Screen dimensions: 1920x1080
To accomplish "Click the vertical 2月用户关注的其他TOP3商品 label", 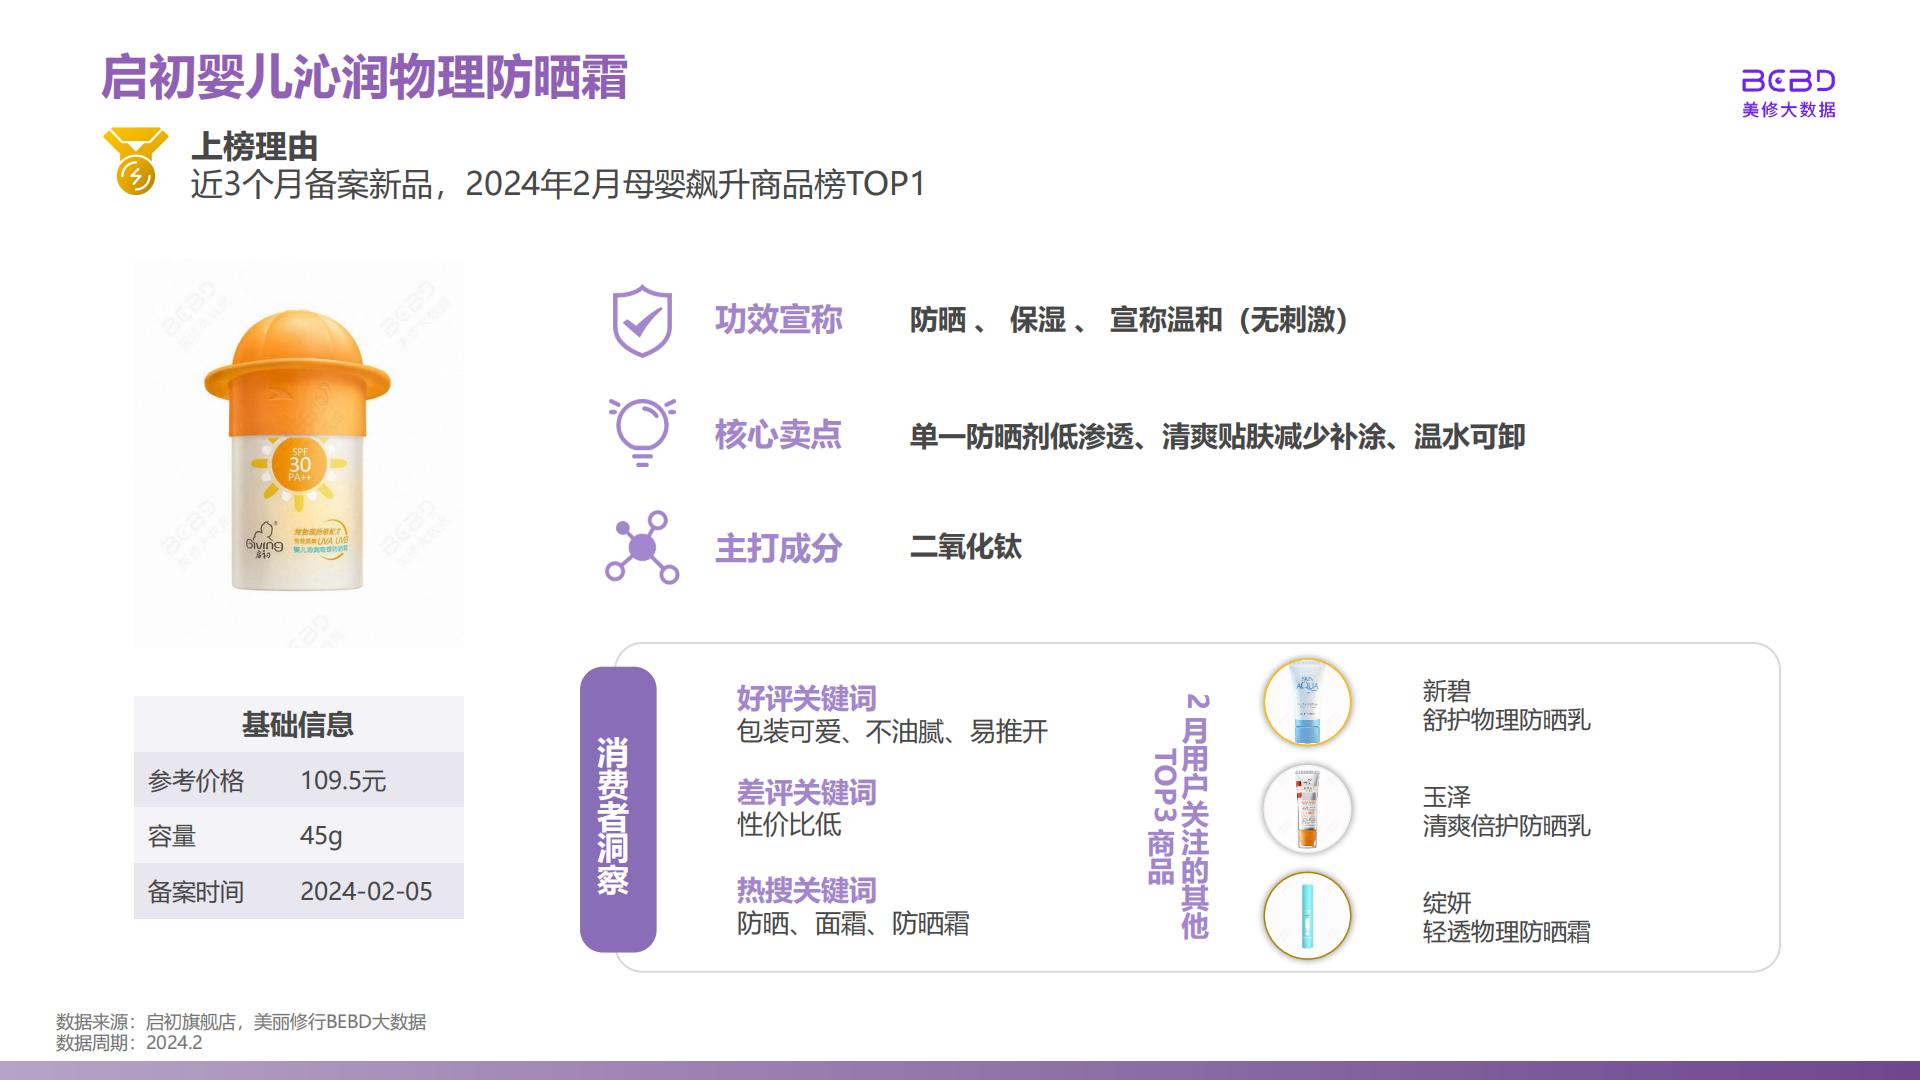I will (x=1180, y=815).
